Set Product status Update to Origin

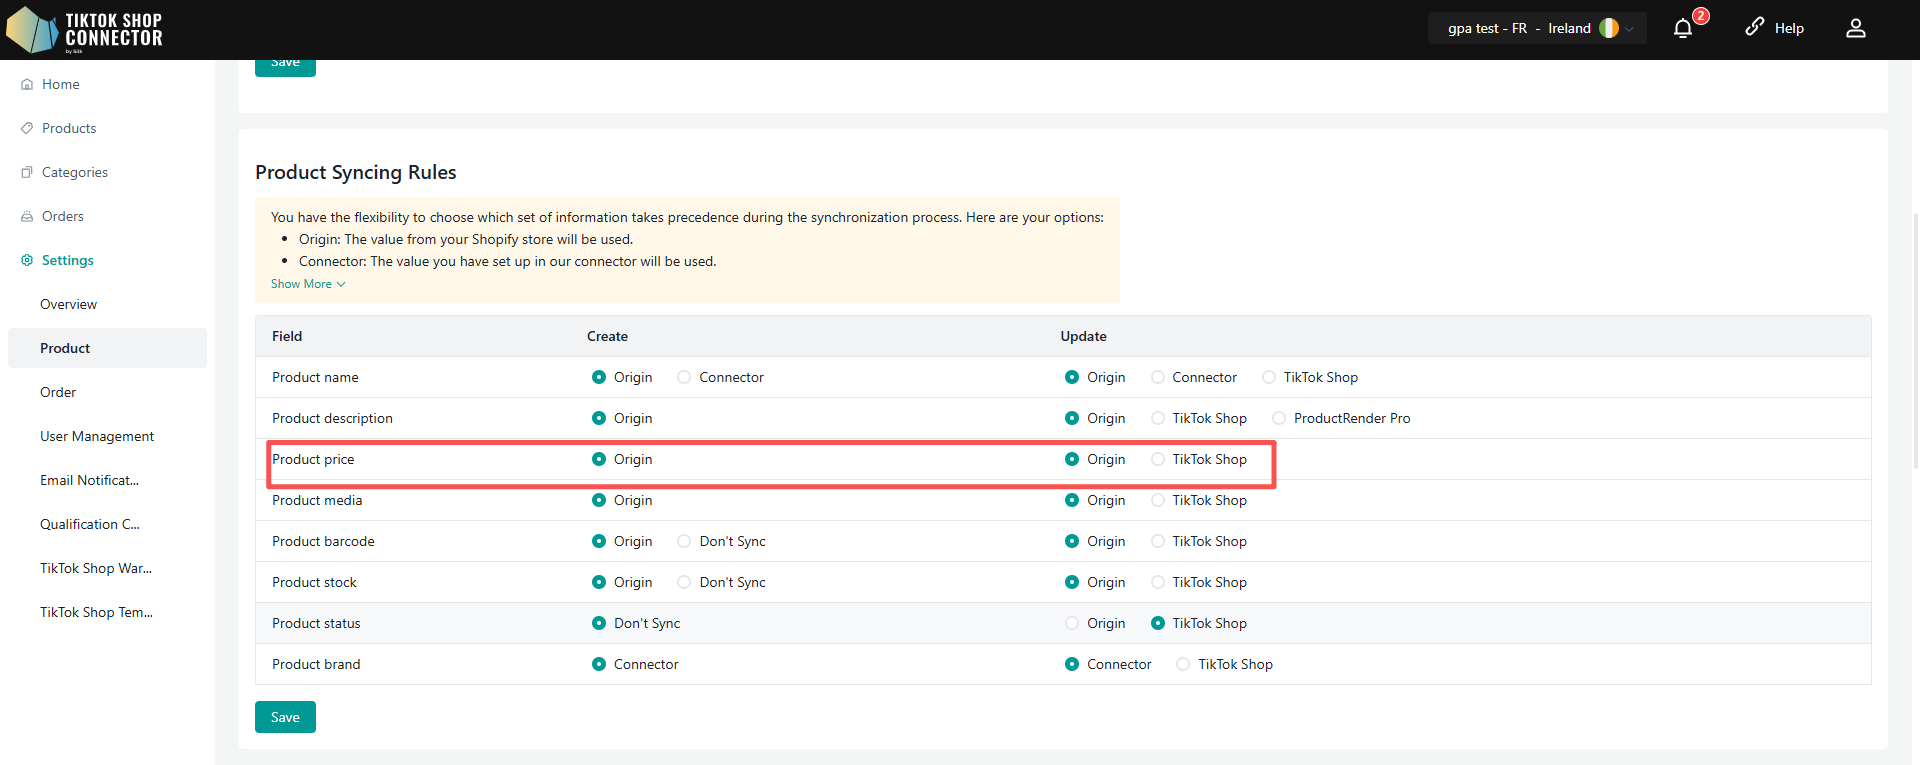point(1072,623)
